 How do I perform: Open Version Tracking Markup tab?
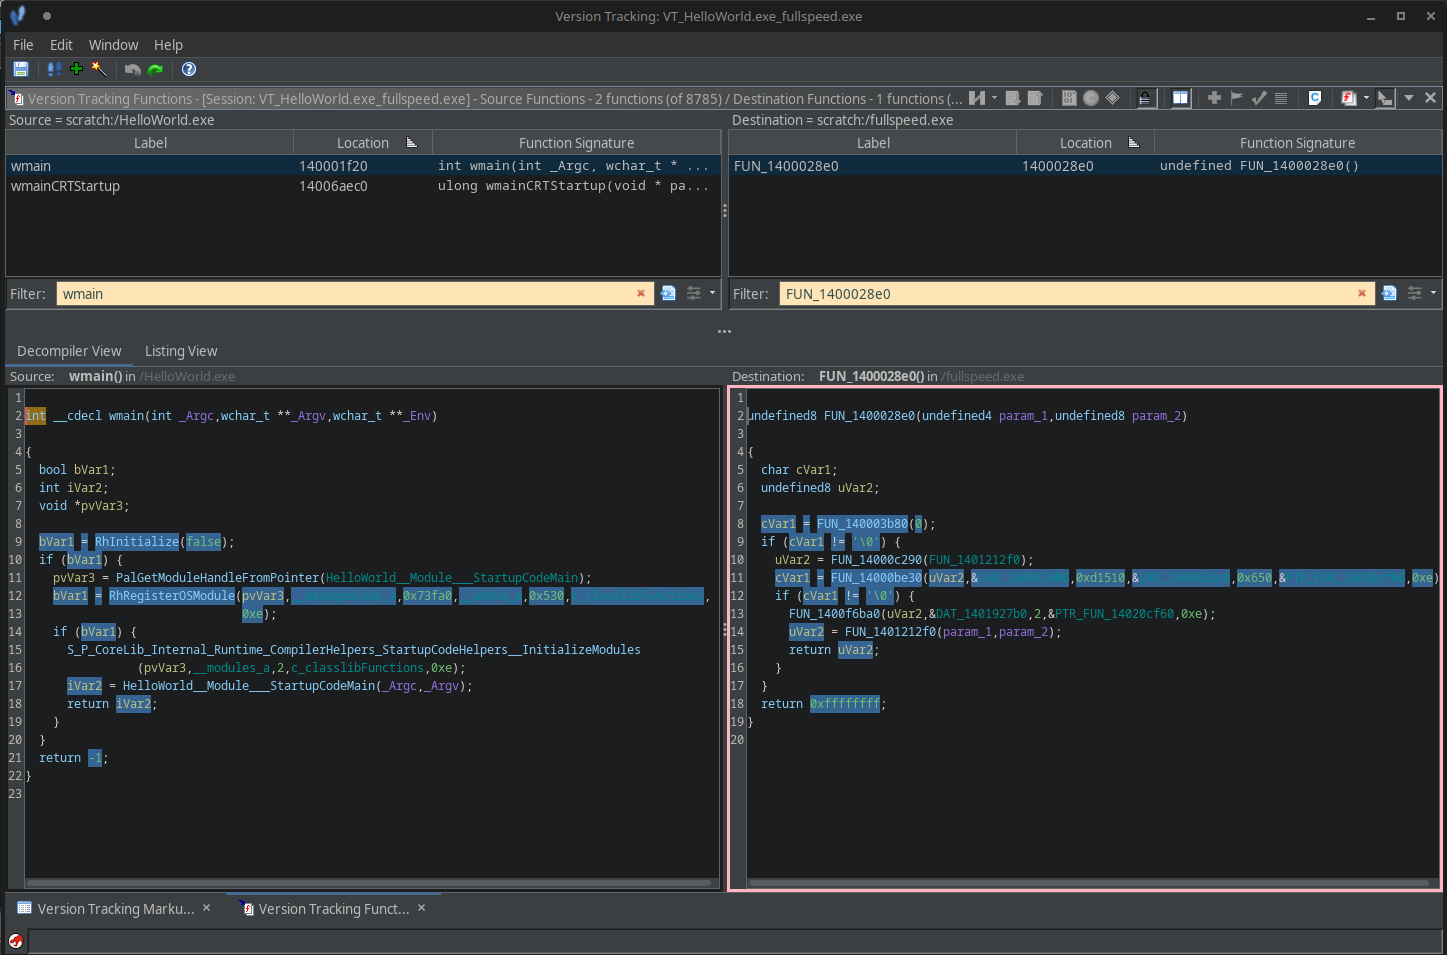click(116, 909)
